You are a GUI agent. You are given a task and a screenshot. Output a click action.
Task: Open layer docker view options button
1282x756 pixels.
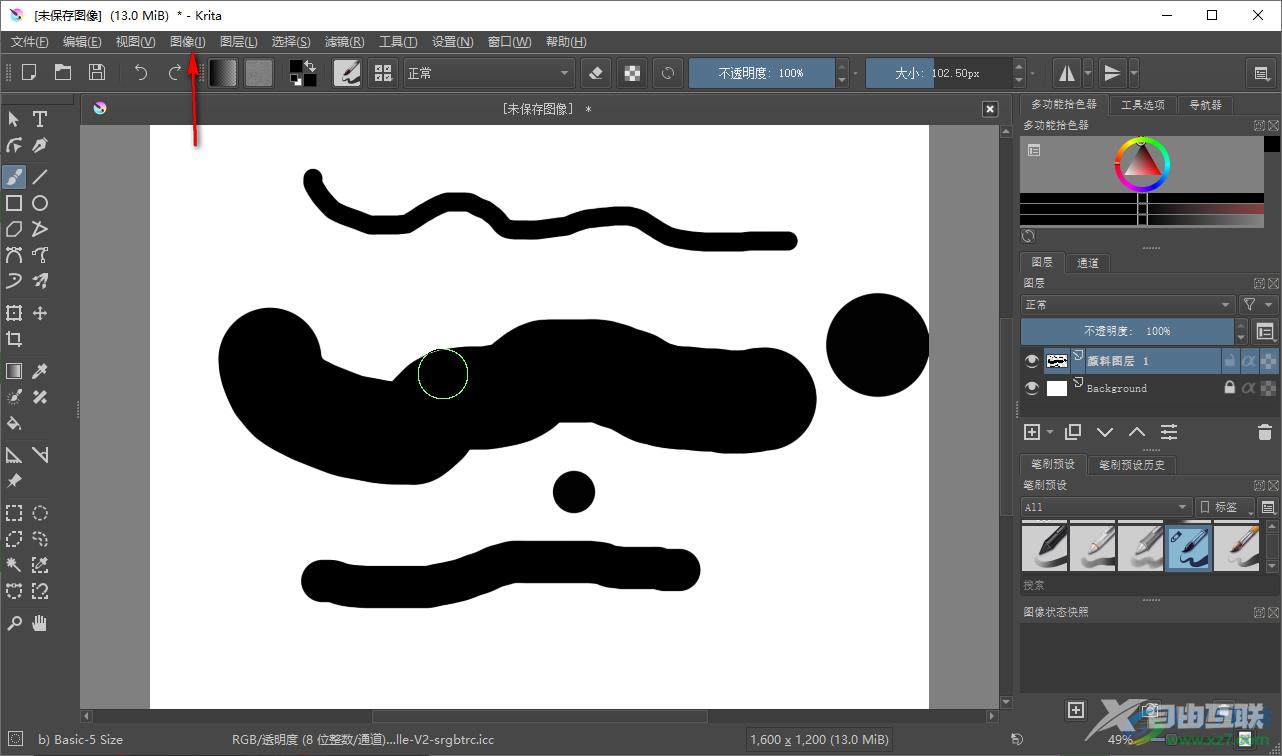1266,331
